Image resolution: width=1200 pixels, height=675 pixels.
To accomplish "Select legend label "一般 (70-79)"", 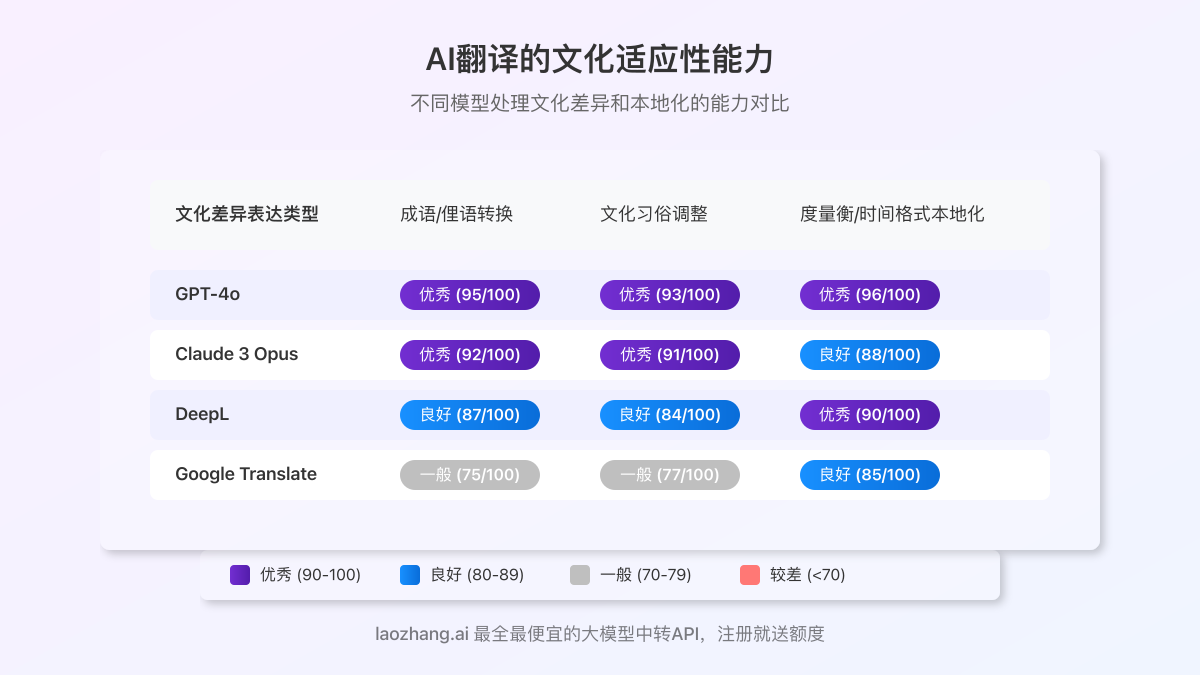I will point(646,575).
